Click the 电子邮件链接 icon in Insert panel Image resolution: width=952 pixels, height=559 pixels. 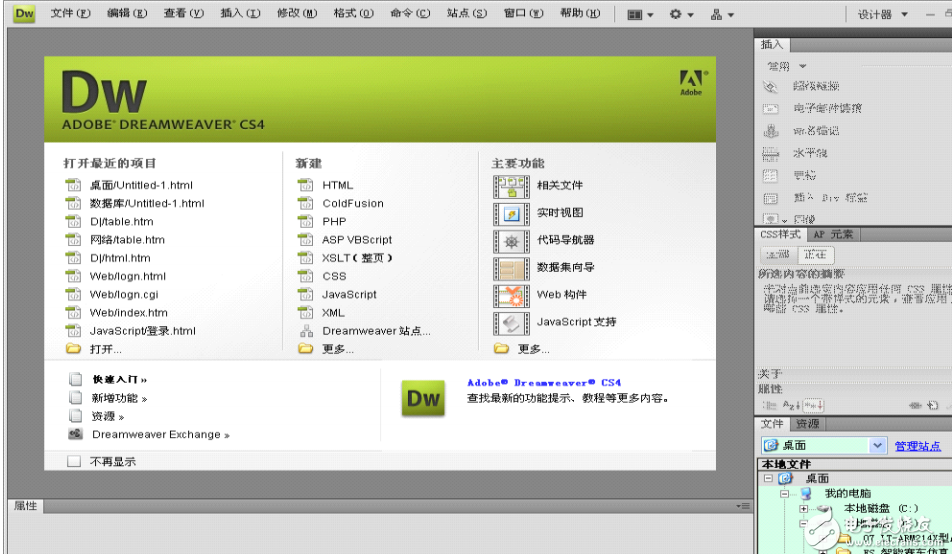tap(770, 109)
